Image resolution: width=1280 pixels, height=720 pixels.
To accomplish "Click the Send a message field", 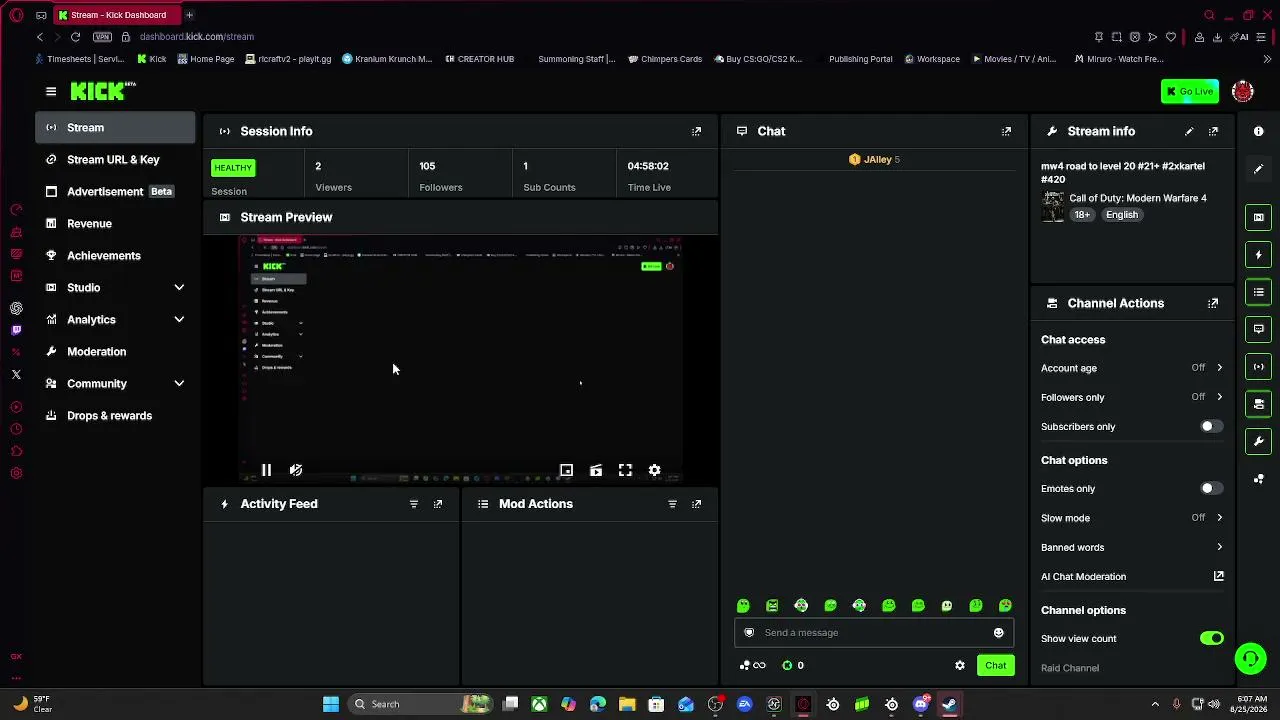I will tap(874, 632).
